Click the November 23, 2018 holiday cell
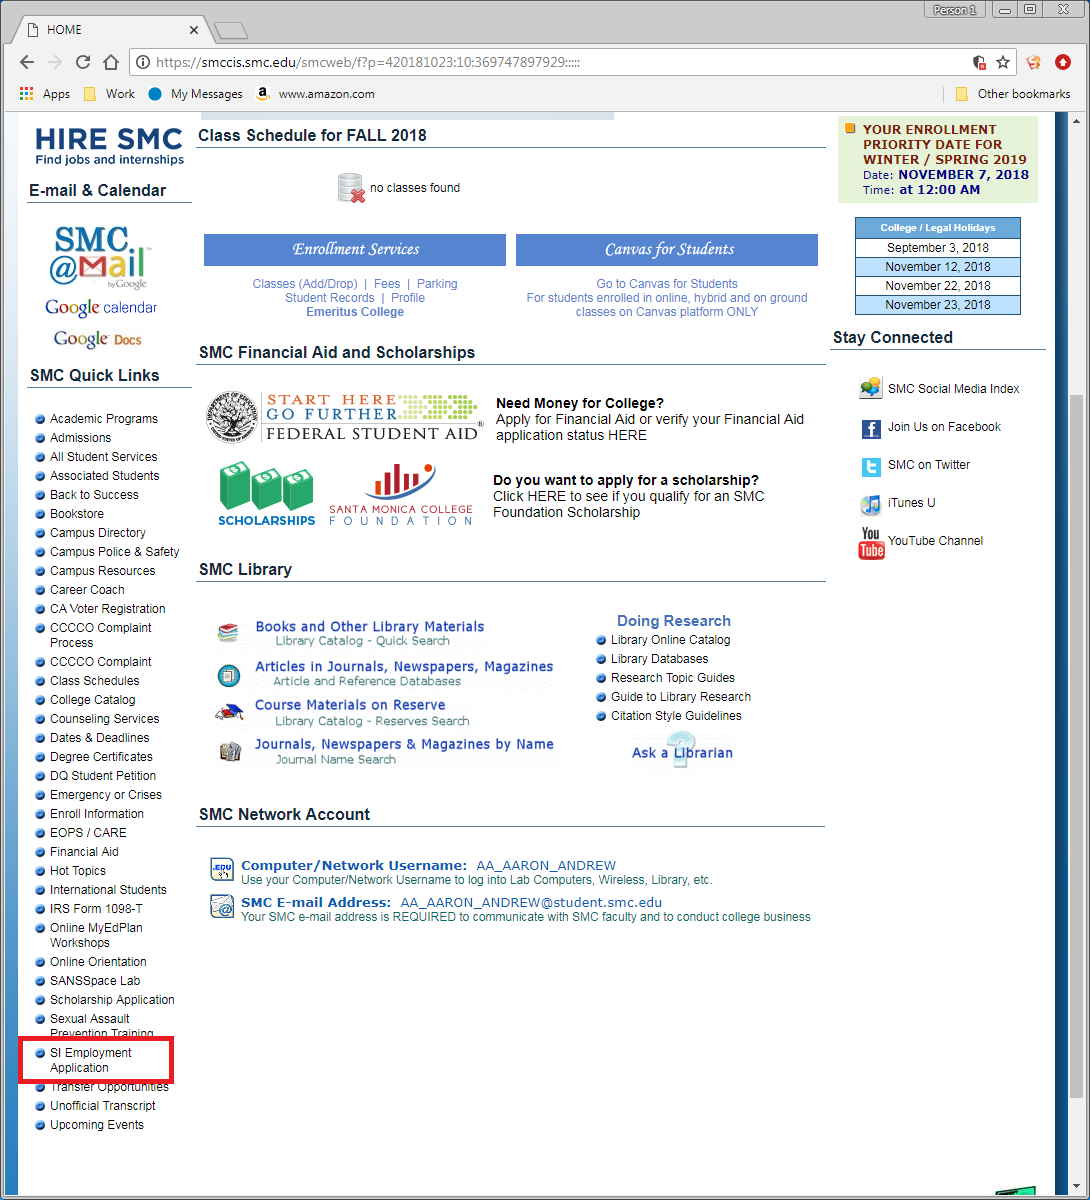Screen dimensions: 1090x1200 click(x=938, y=305)
